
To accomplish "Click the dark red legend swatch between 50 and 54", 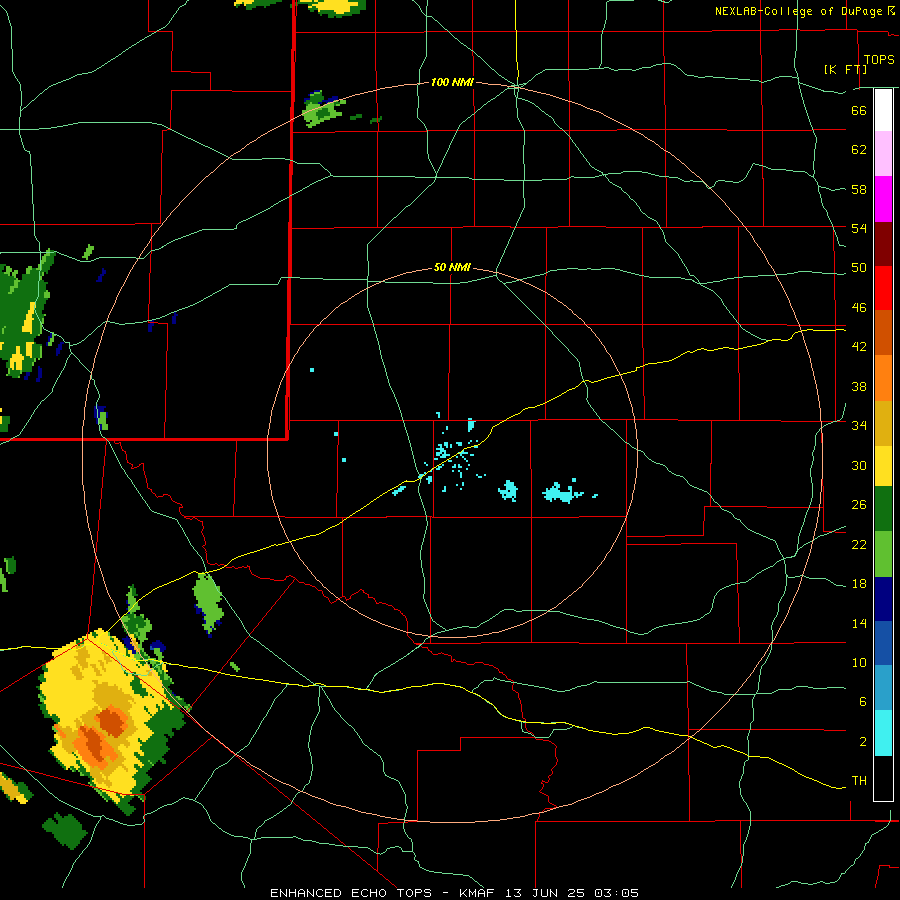I will coord(883,244).
